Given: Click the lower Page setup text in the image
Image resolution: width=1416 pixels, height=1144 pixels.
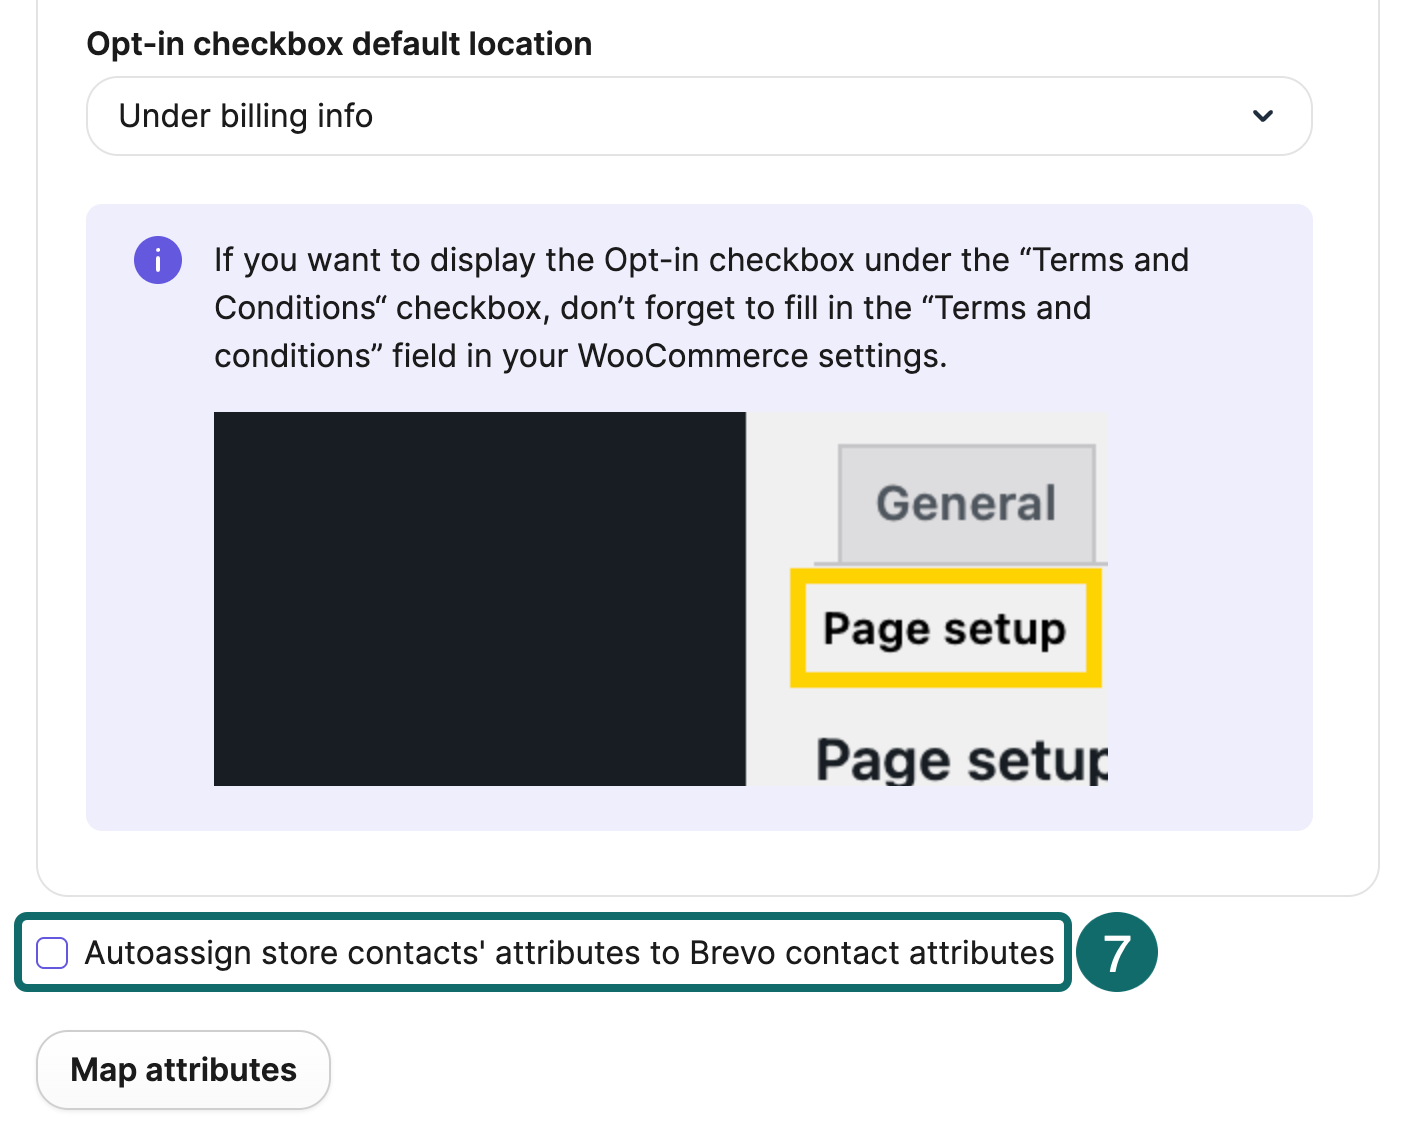Looking at the screenshot, I should [x=958, y=760].
